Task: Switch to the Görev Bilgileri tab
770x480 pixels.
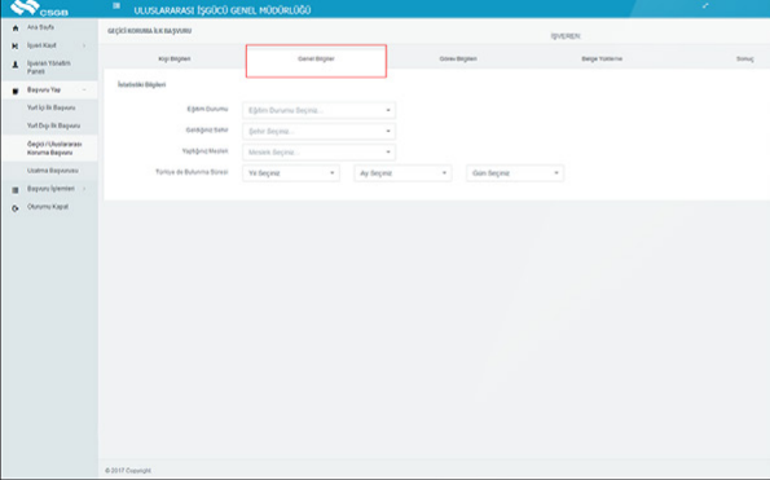Action: click(x=458, y=59)
